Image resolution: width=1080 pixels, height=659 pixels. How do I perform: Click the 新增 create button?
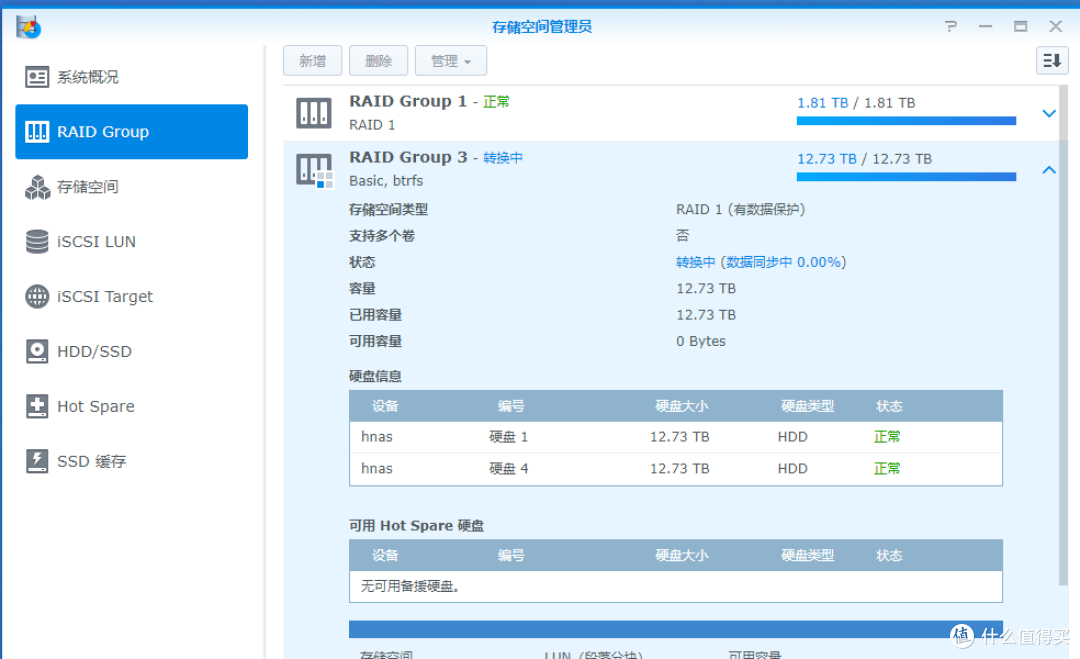(x=312, y=60)
